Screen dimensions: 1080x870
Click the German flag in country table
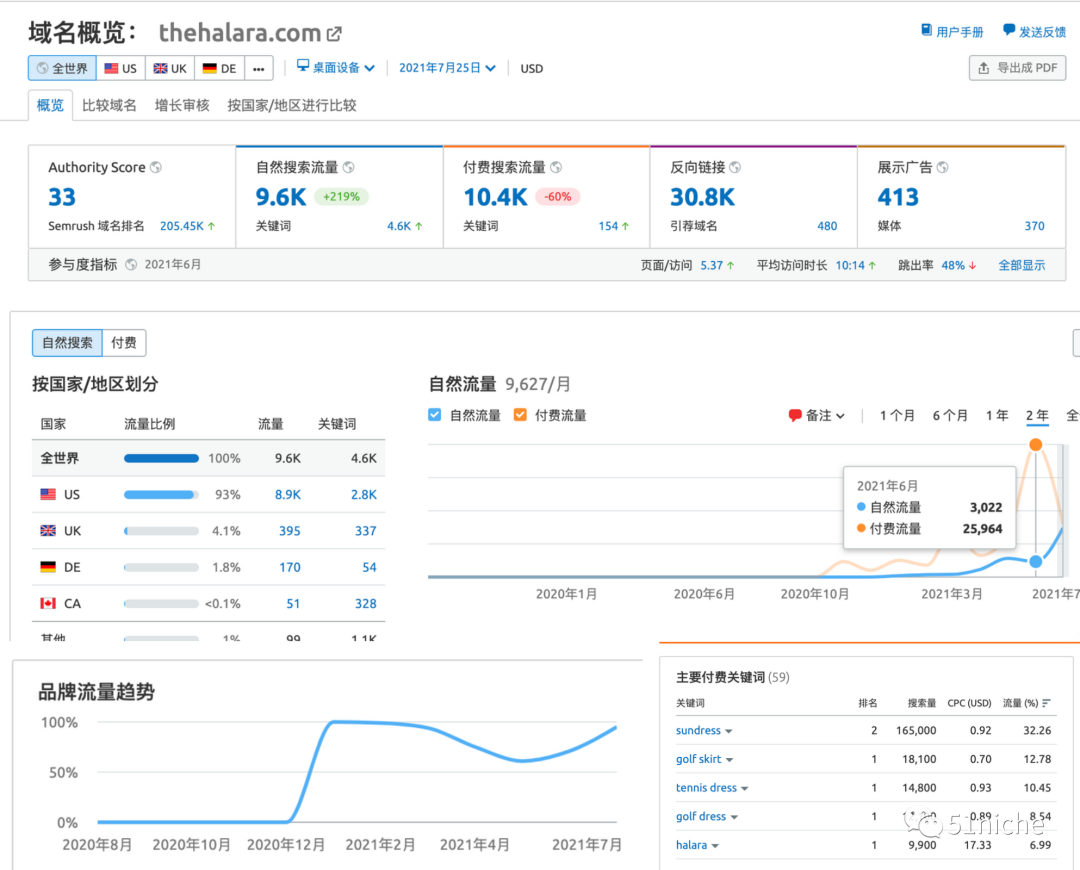(x=48, y=567)
